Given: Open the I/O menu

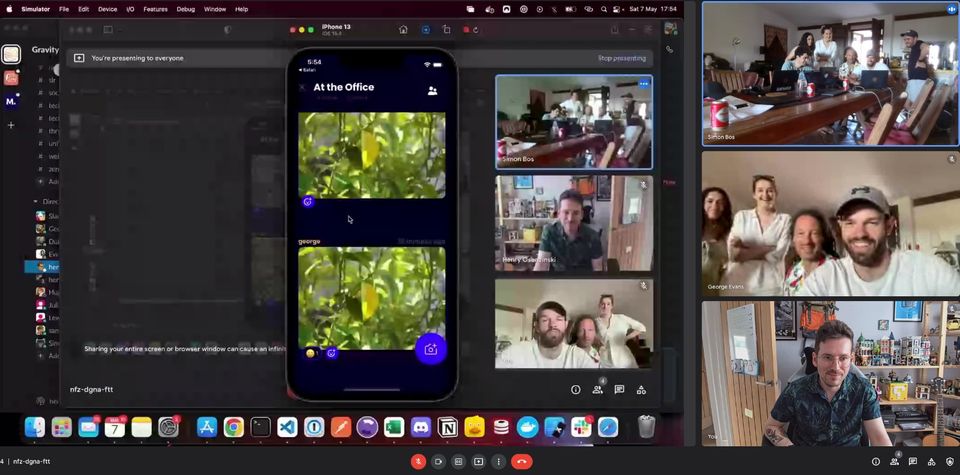Looking at the screenshot, I should click(130, 9).
